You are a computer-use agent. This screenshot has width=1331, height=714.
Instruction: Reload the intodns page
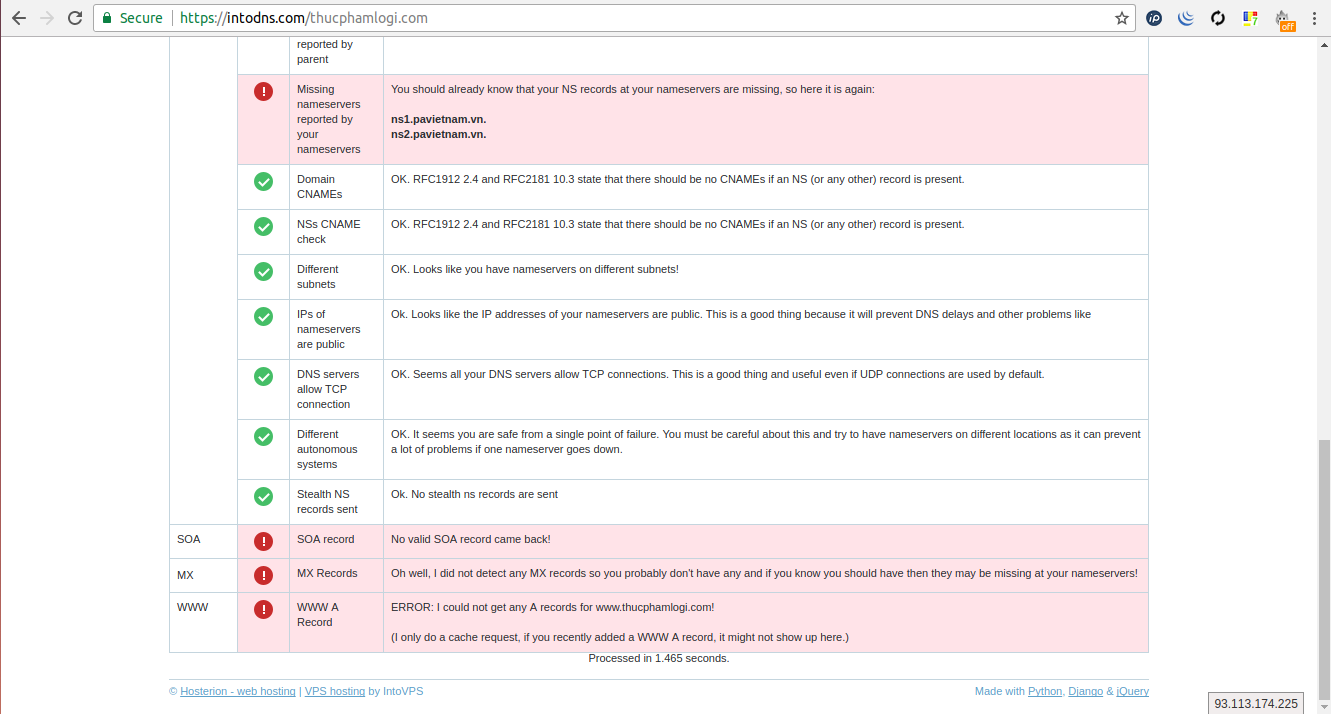click(x=75, y=18)
